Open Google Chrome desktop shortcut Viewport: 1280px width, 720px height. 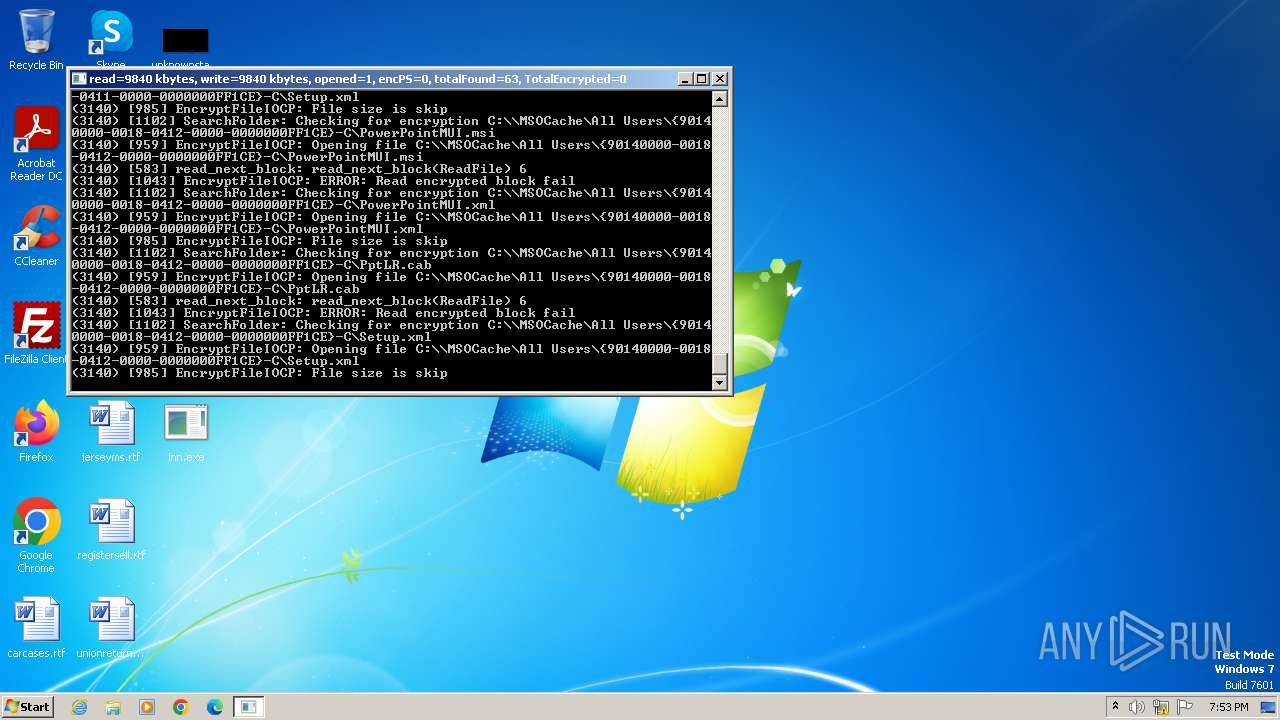(36, 535)
